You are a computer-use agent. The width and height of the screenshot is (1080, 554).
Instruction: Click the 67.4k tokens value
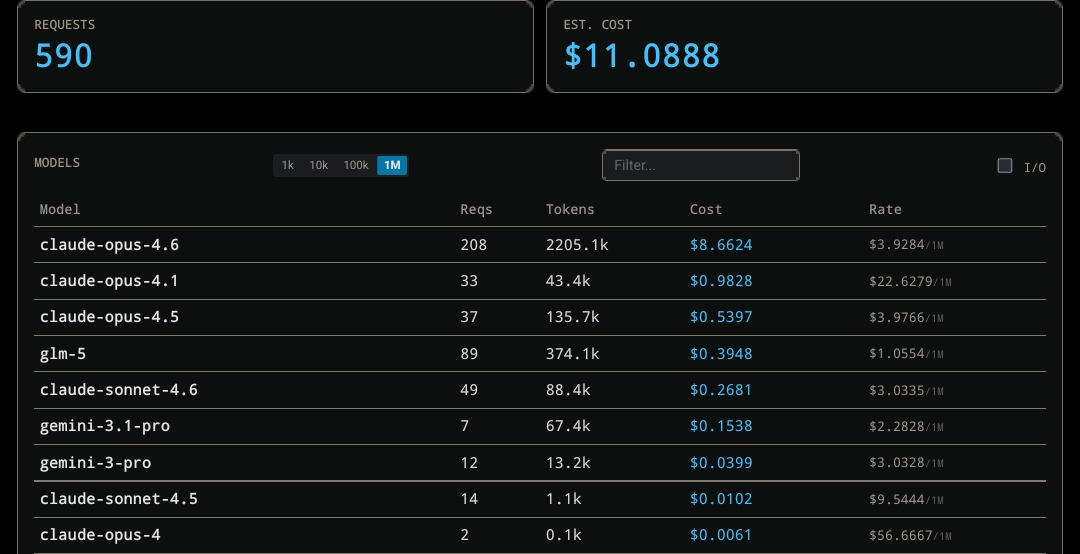point(568,426)
